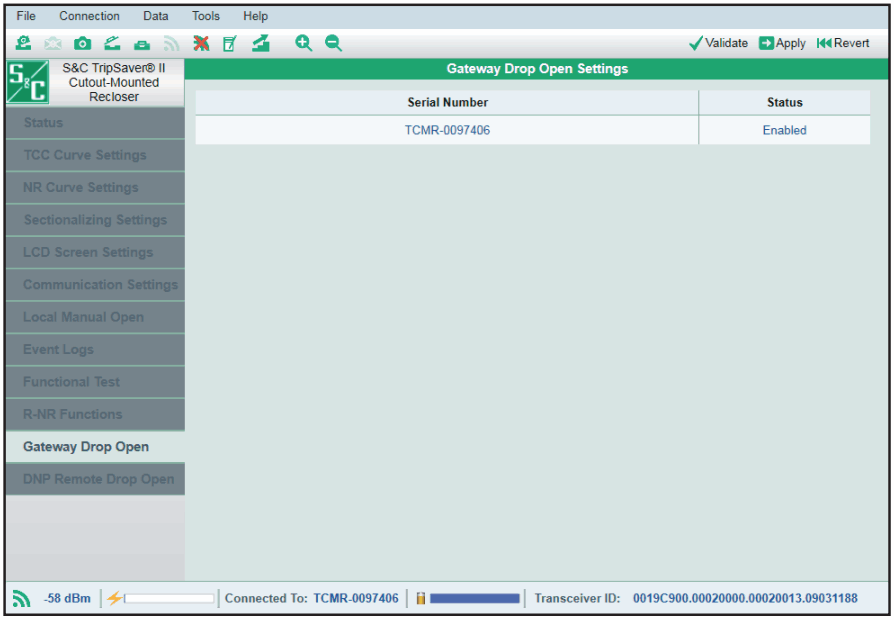Click the Revert button
The image size is (894, 620).
tap(843, 43)
